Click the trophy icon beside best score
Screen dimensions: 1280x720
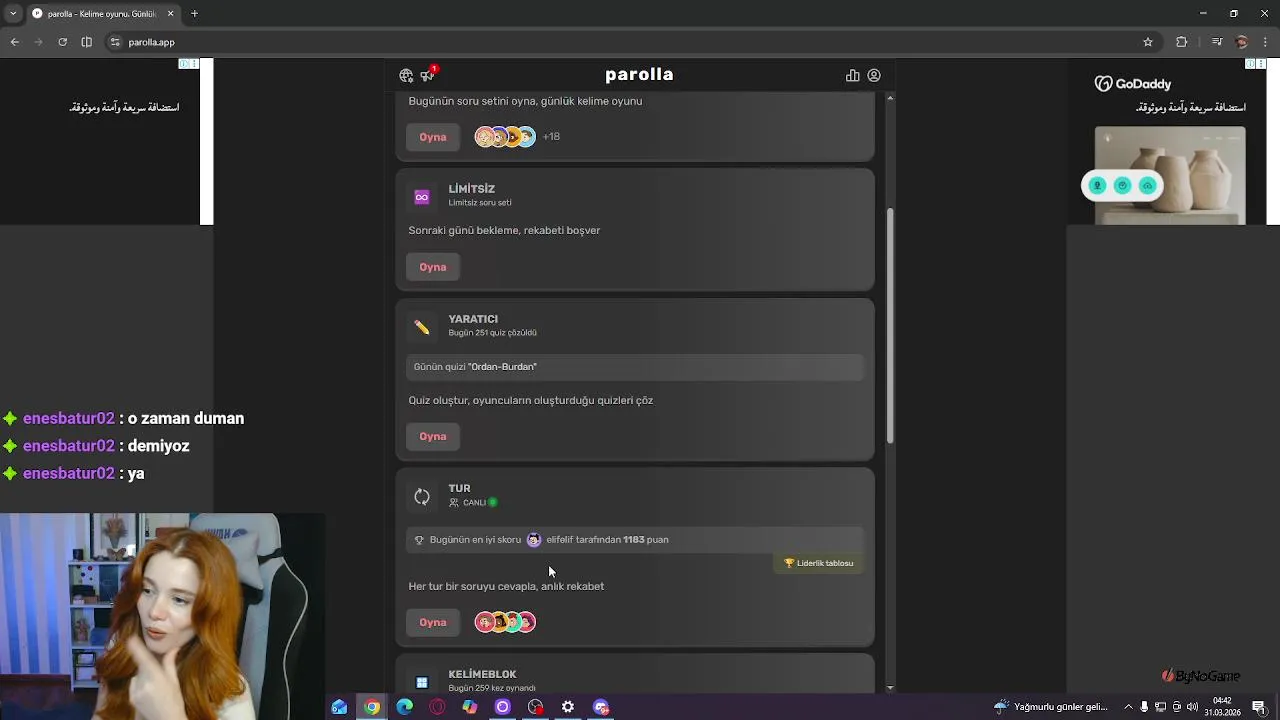tap(419, 540)
